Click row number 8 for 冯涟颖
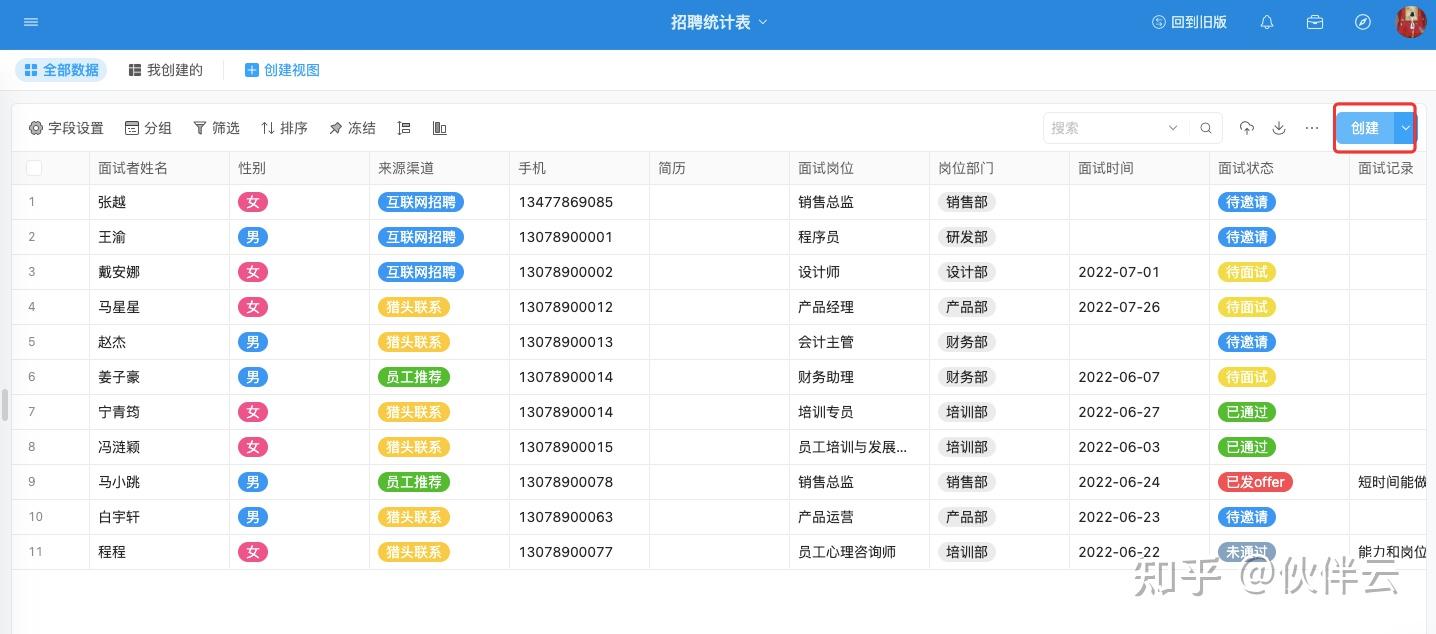Image resolution: width=1436 pixels, height=634 pixels. coord(32,447)
